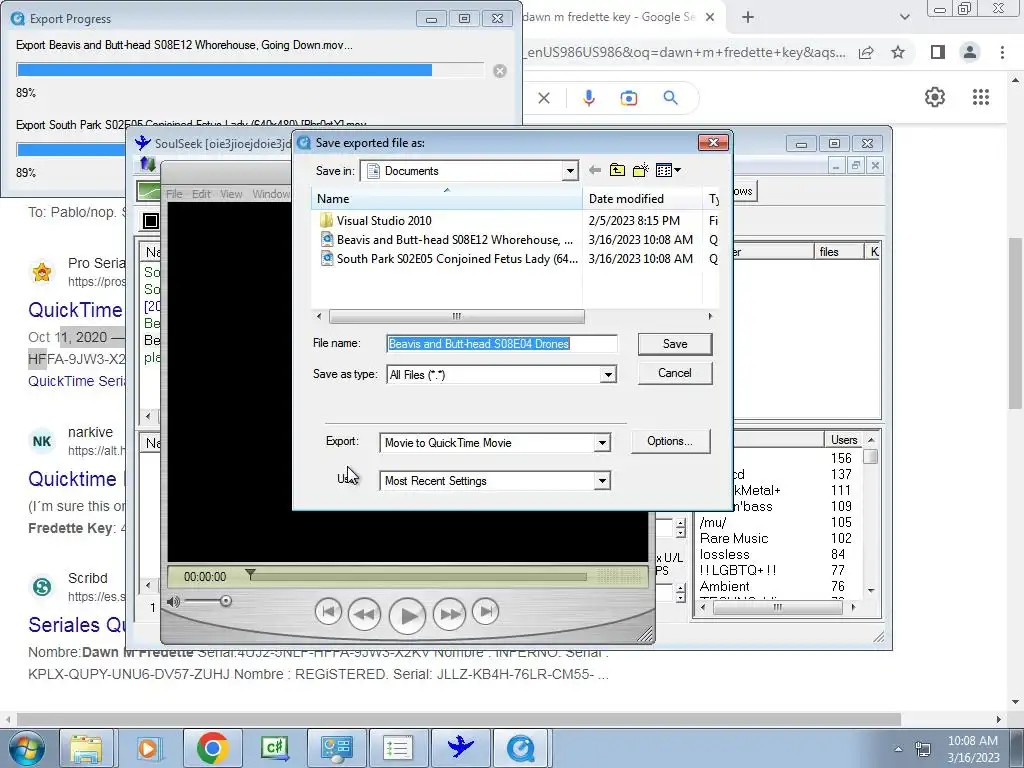Go to end of movie in QuickTime
The height and width of the screenshot is (768, 1024).
pyautogui.click(x=485, y=612)
